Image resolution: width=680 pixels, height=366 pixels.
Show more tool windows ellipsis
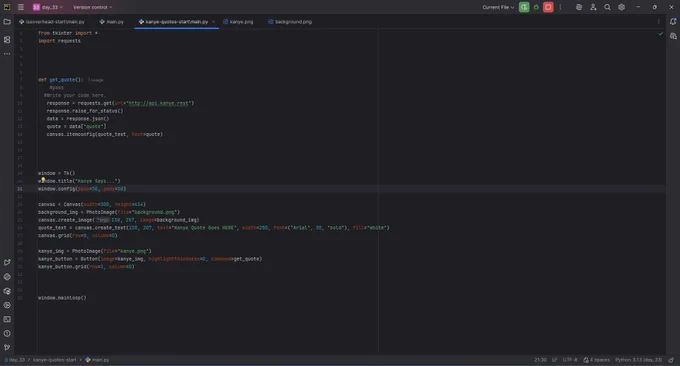click(7, 54)
